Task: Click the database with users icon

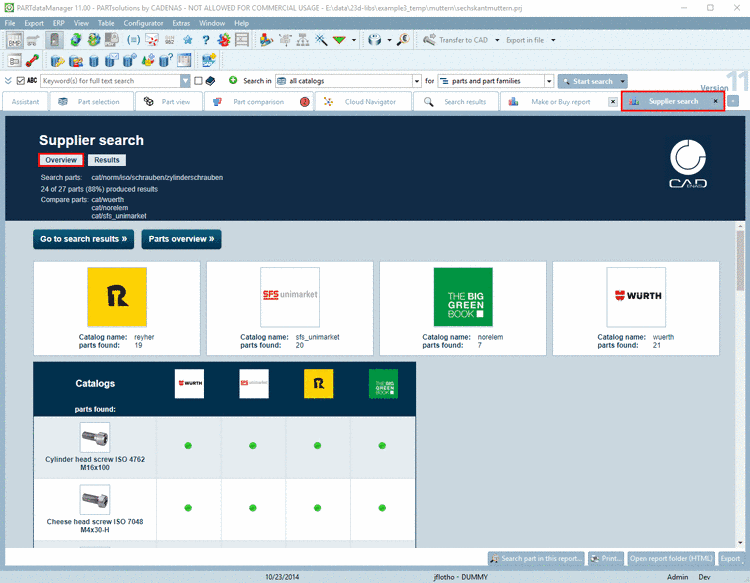Action: [76, 61]
